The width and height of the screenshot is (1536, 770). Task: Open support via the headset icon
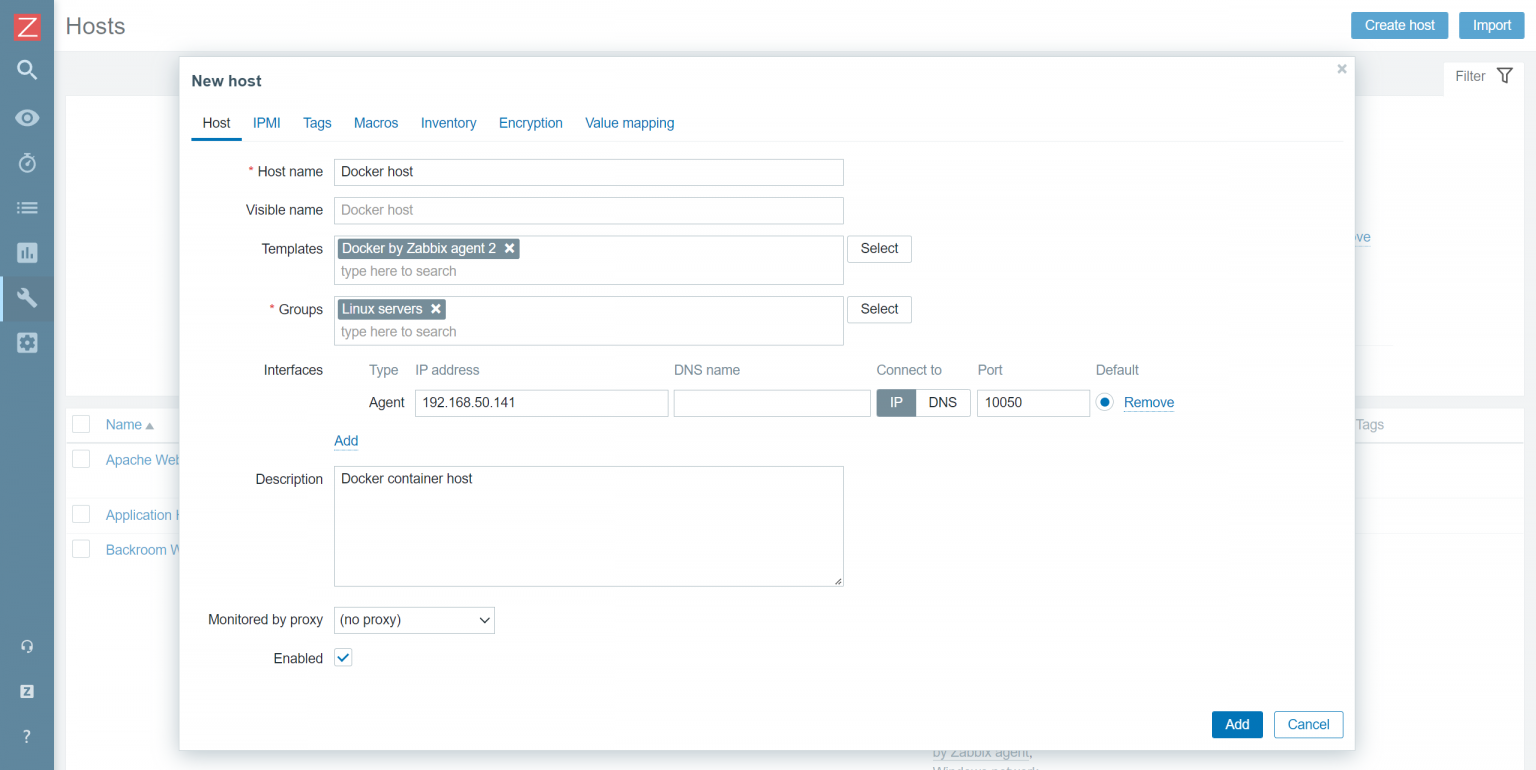27,646
